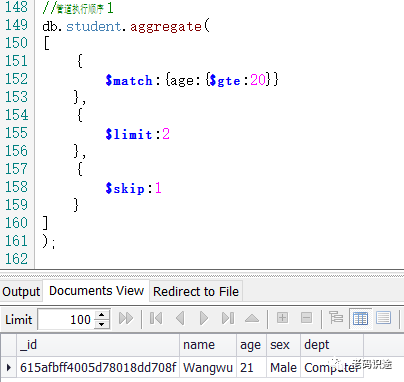
Task: Click the up triangle icon in toolbar
Action: click(x=252, y=319)
